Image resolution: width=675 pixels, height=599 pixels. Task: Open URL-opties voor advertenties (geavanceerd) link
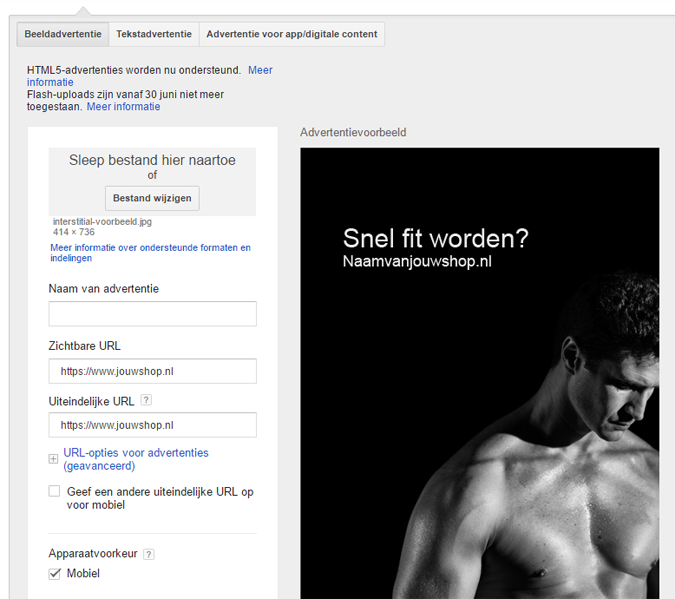tap(136, 459)
